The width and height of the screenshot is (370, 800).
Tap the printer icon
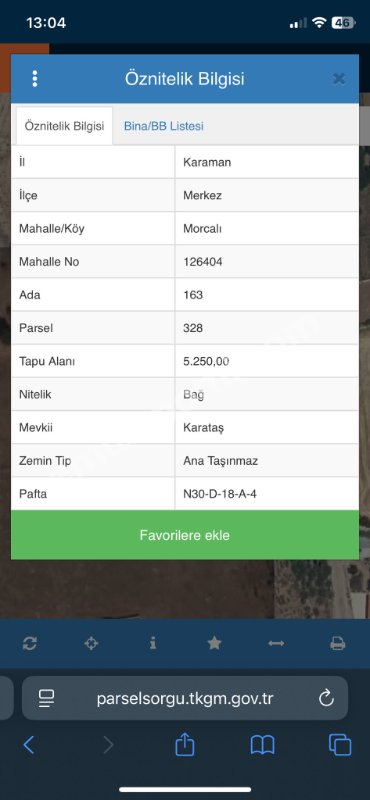[x=338, y=643]
